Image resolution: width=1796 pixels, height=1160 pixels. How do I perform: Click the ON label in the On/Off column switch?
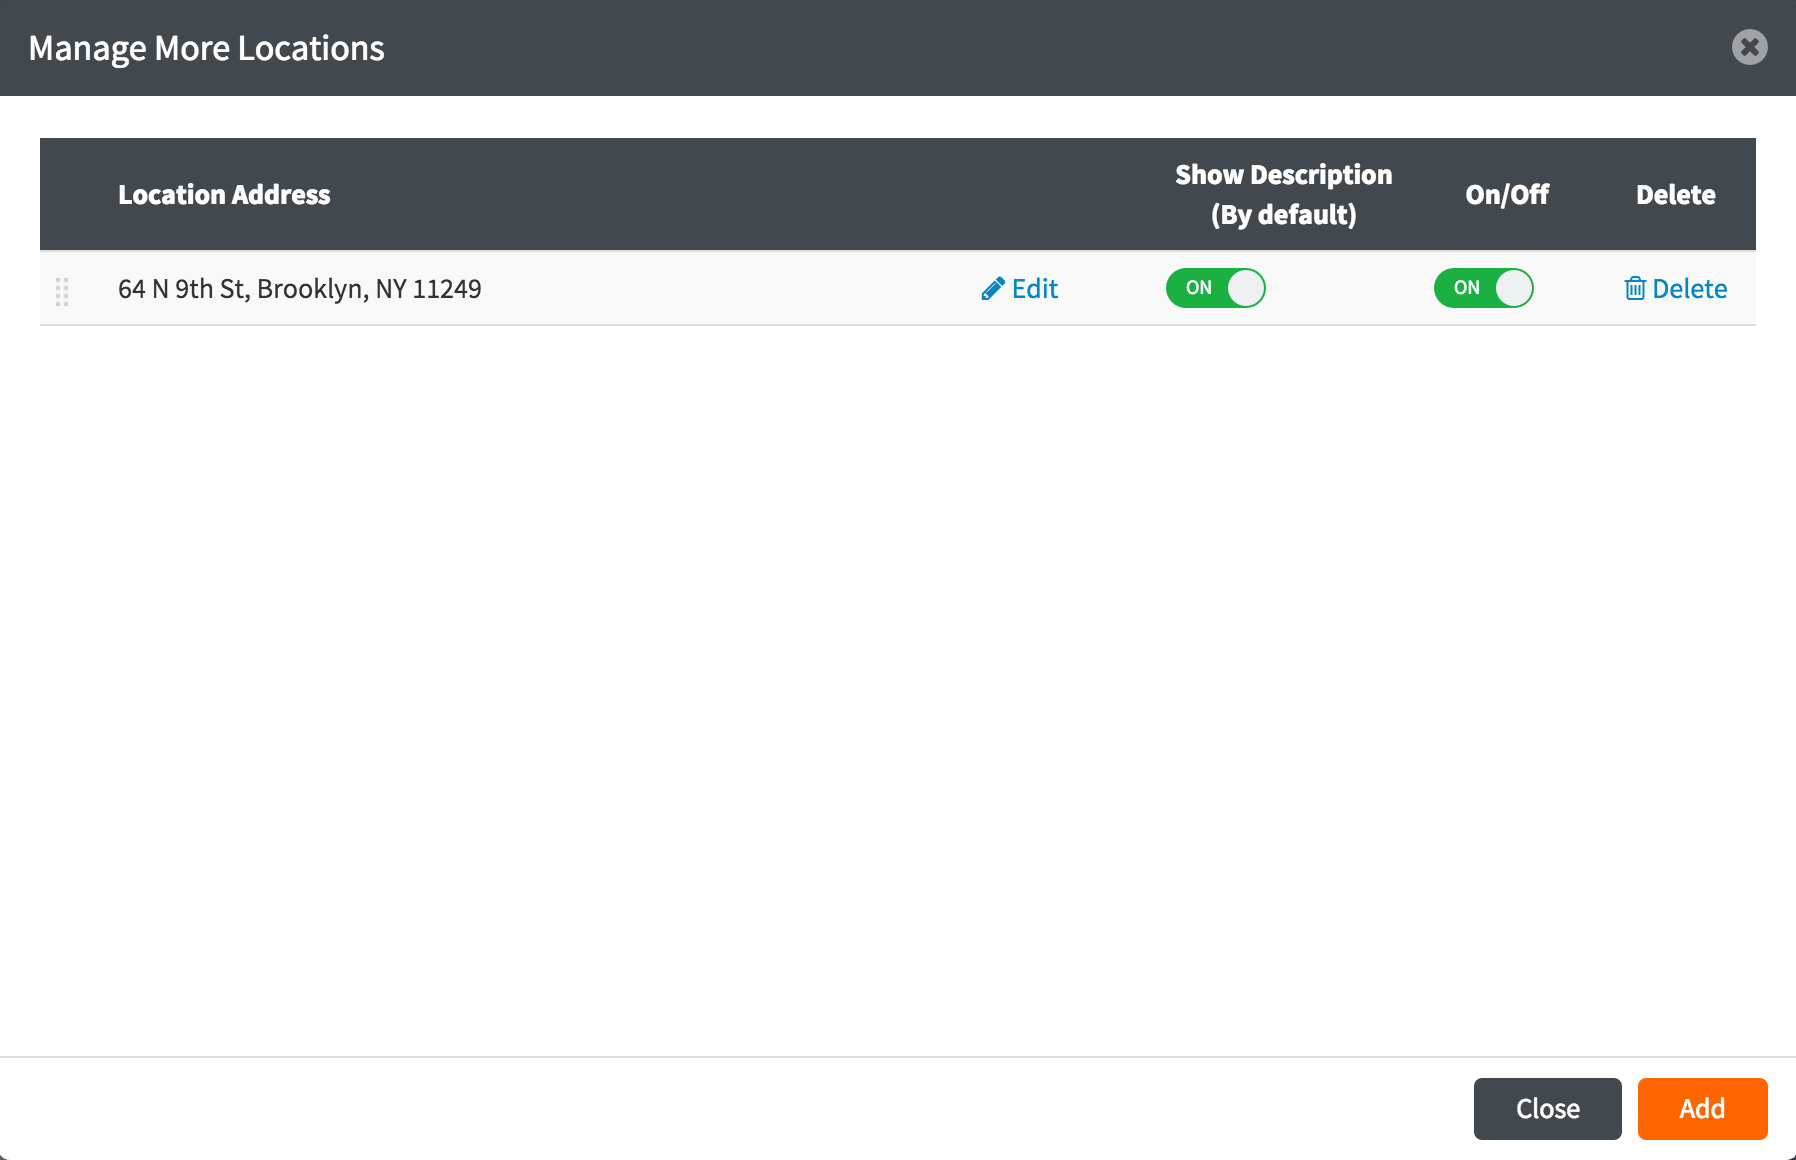click(1466, 288)
